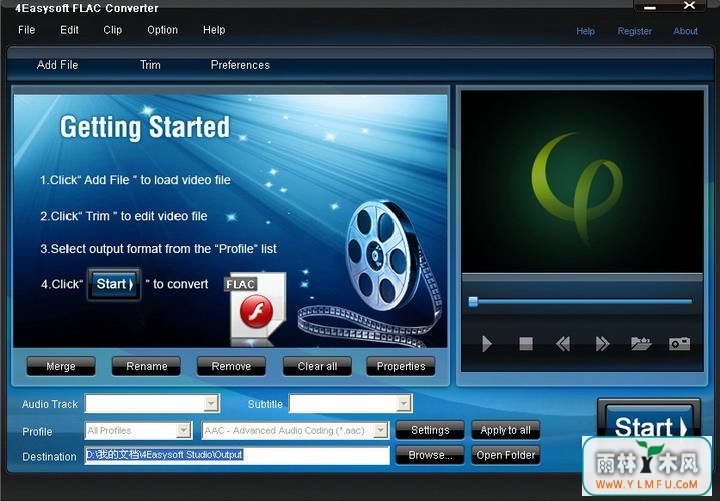Open the File menu
720x501 pixels.
(26, 30)
